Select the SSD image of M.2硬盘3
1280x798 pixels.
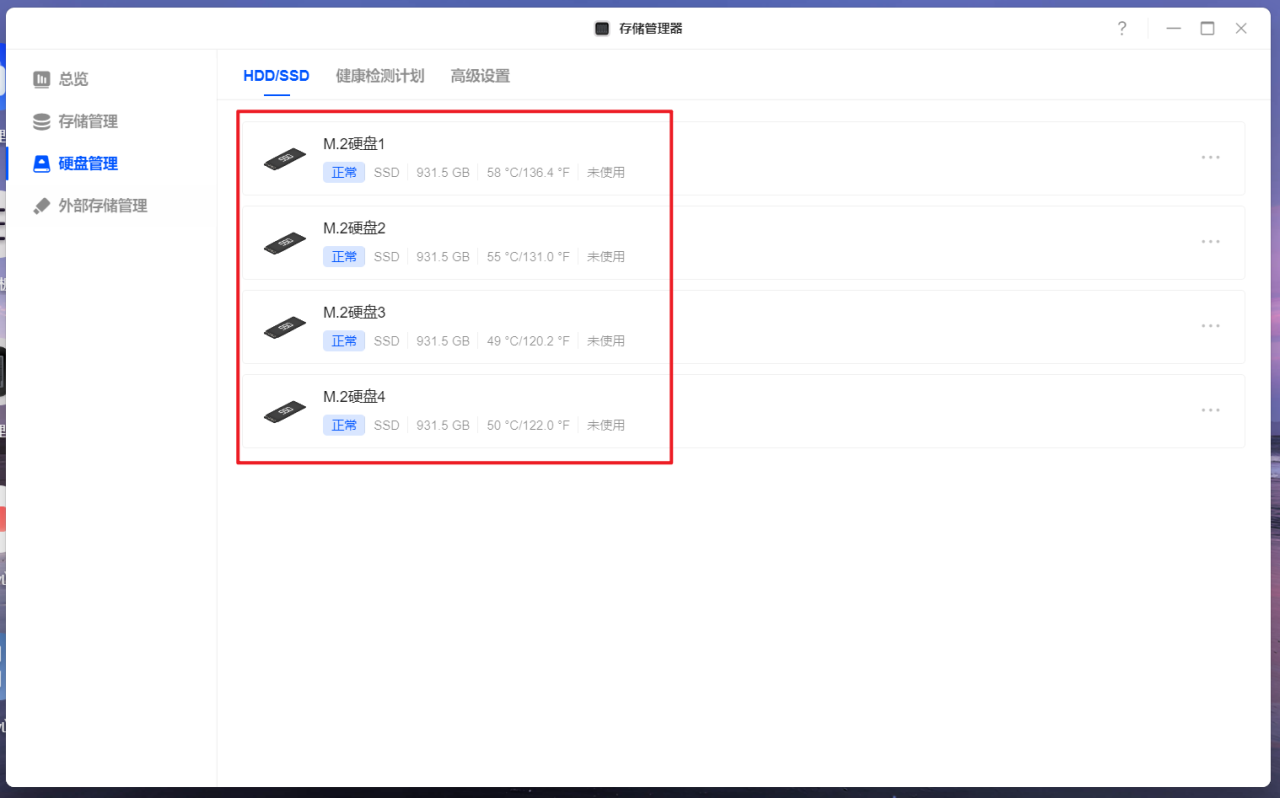pos(284,326)
